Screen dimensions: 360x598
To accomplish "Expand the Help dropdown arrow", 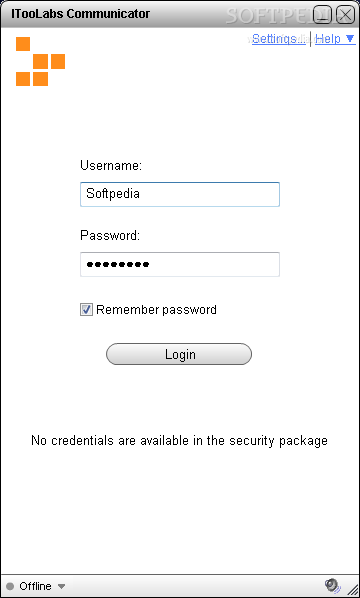I will (350, 38).
